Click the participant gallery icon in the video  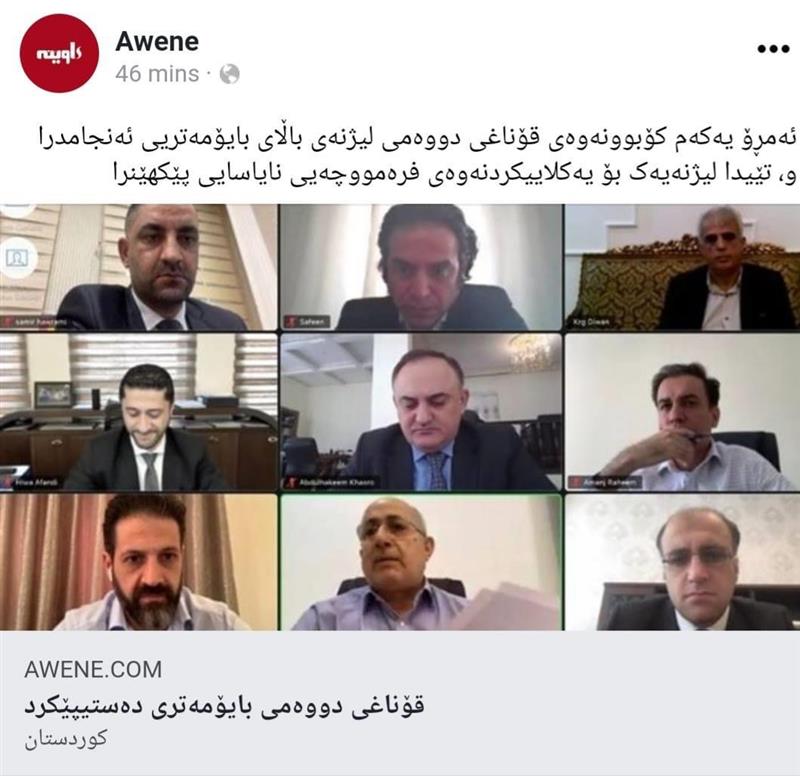point(17,258)
